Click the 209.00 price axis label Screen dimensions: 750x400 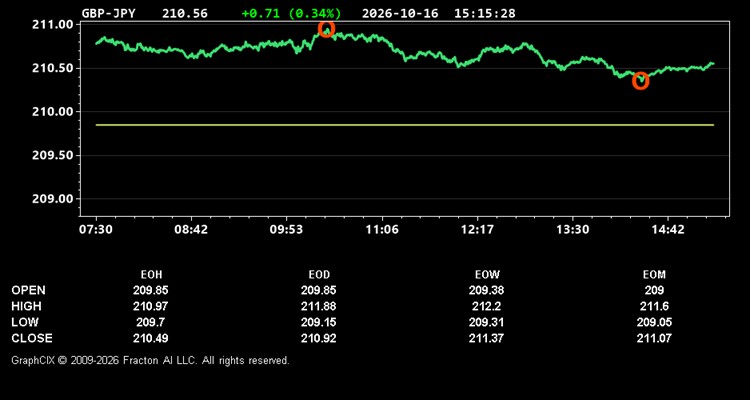[x=53, y=199]
